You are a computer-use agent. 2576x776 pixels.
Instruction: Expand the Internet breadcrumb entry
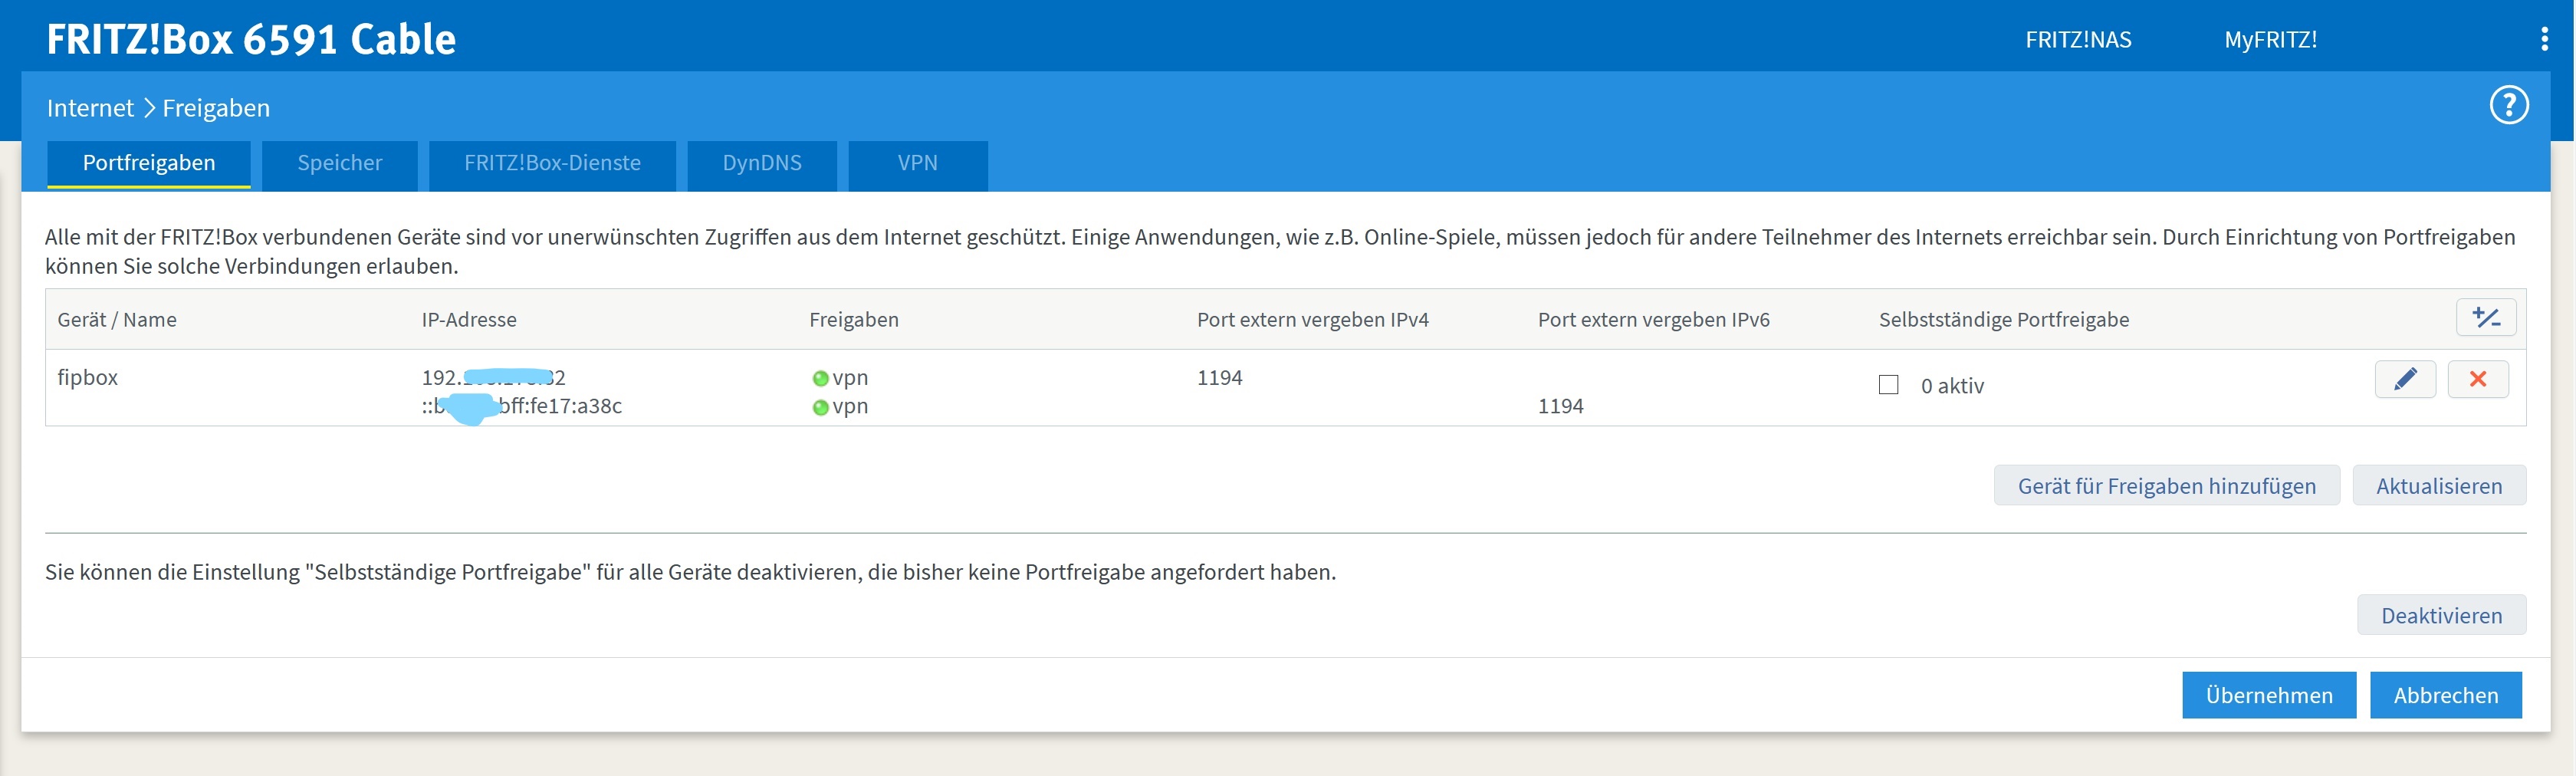point(89,107)
